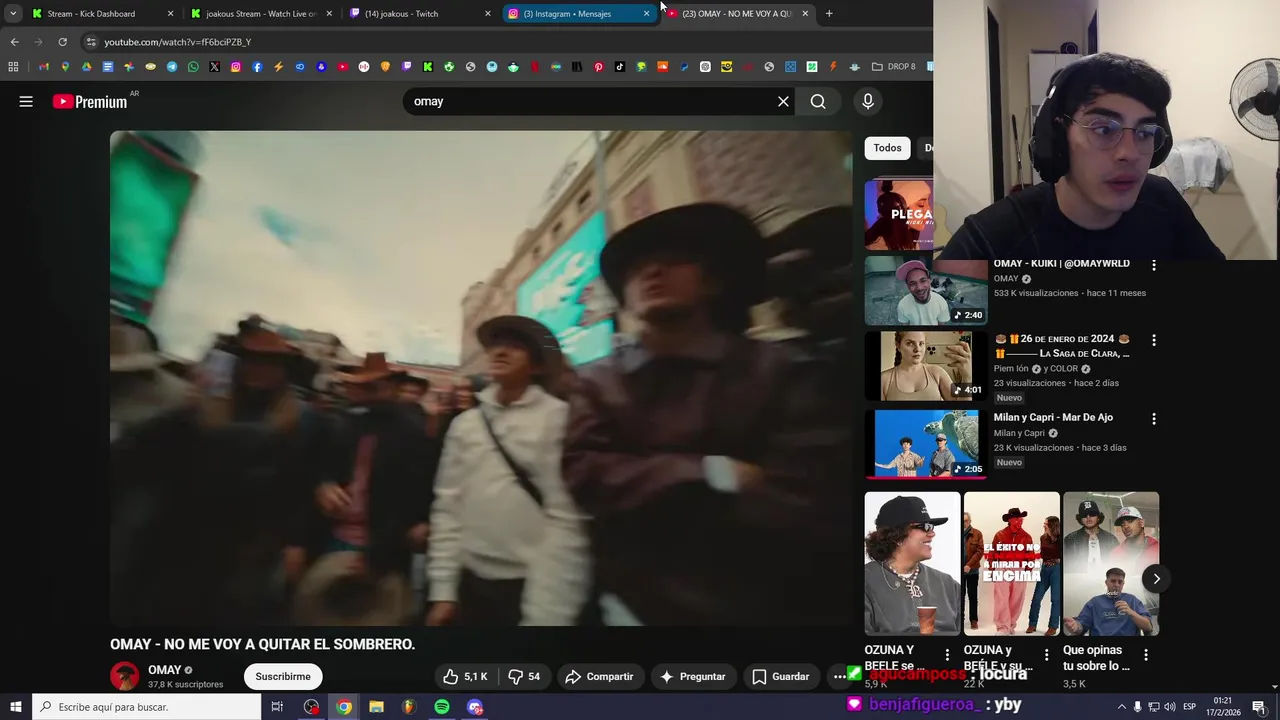1280x720 pixels.
Task: Run search with the magnifier button
Action: coord(818,101)
